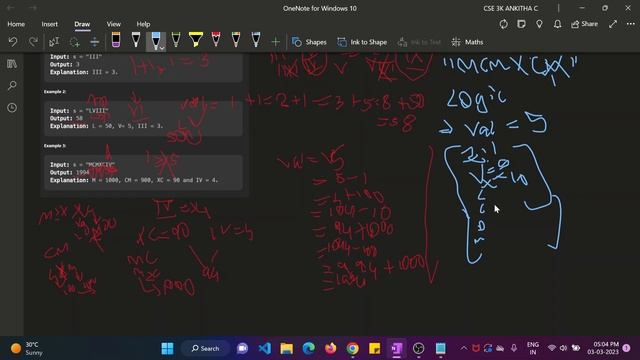The width and height of the screenshot is (640, 360).
Task: Select the Objects or Type Text tool
Action: point(54,42)
